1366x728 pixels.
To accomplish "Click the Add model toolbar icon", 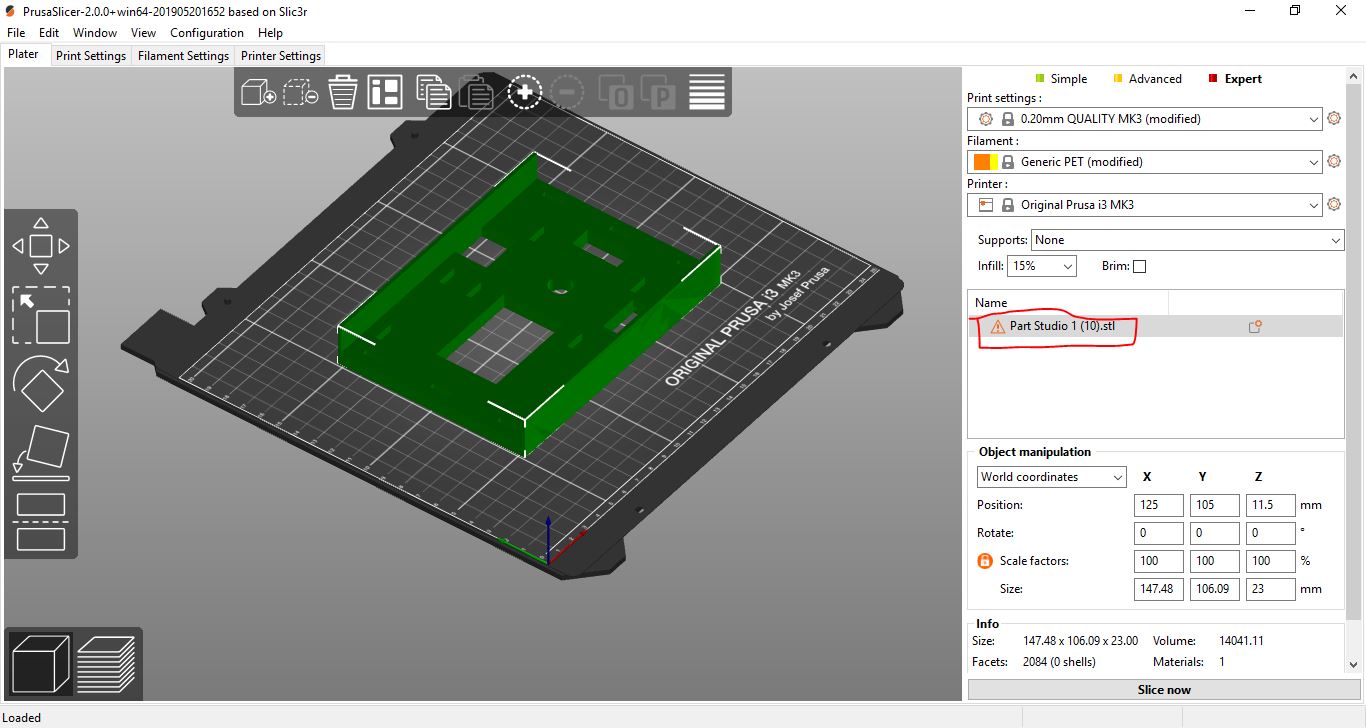I will pyautogui.click(x=258, y=92).
